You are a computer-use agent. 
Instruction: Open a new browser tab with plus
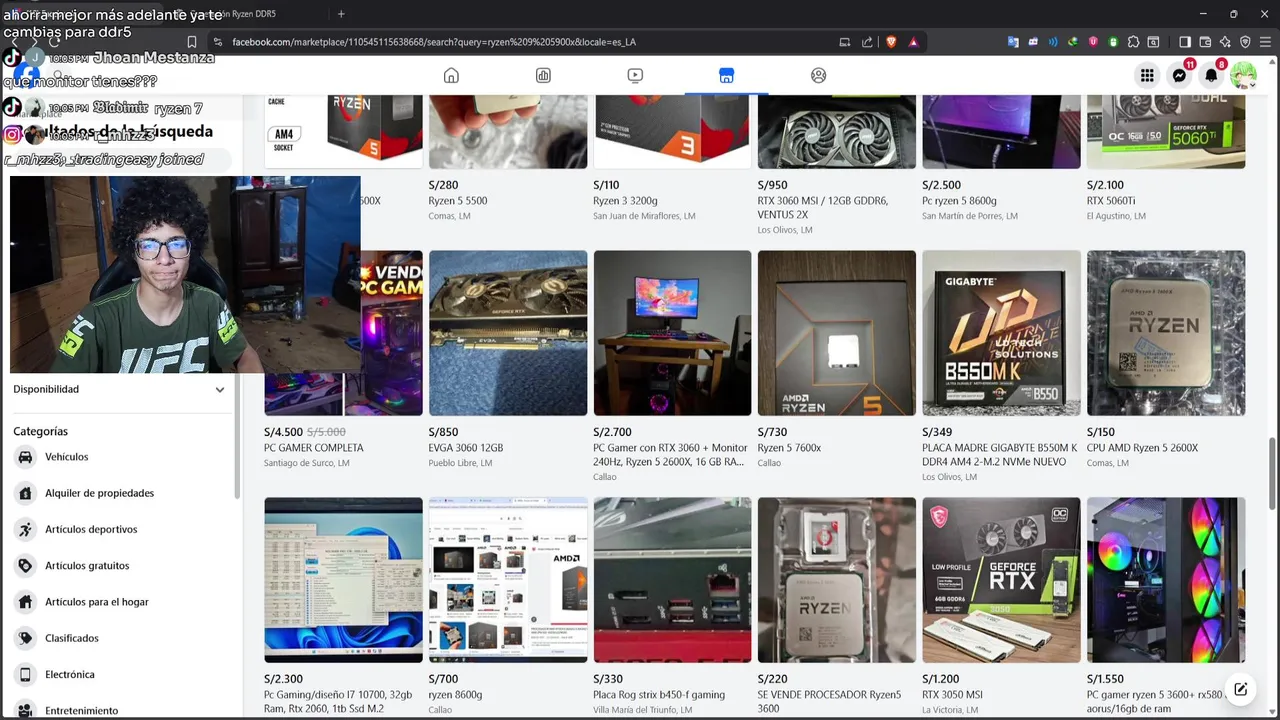[341, 14]
